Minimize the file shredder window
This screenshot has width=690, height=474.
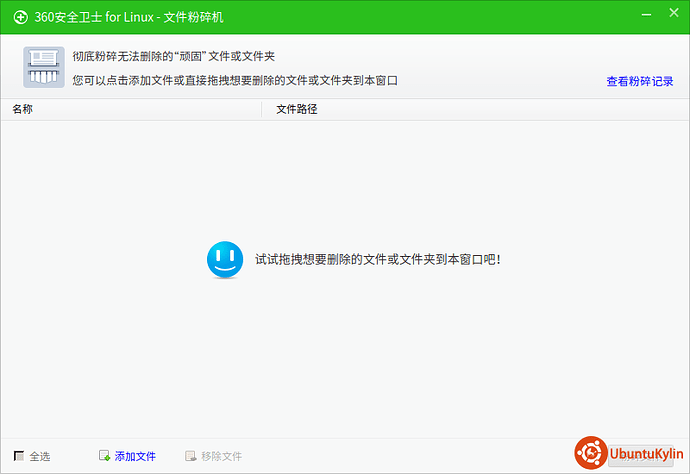click(646, 15)
